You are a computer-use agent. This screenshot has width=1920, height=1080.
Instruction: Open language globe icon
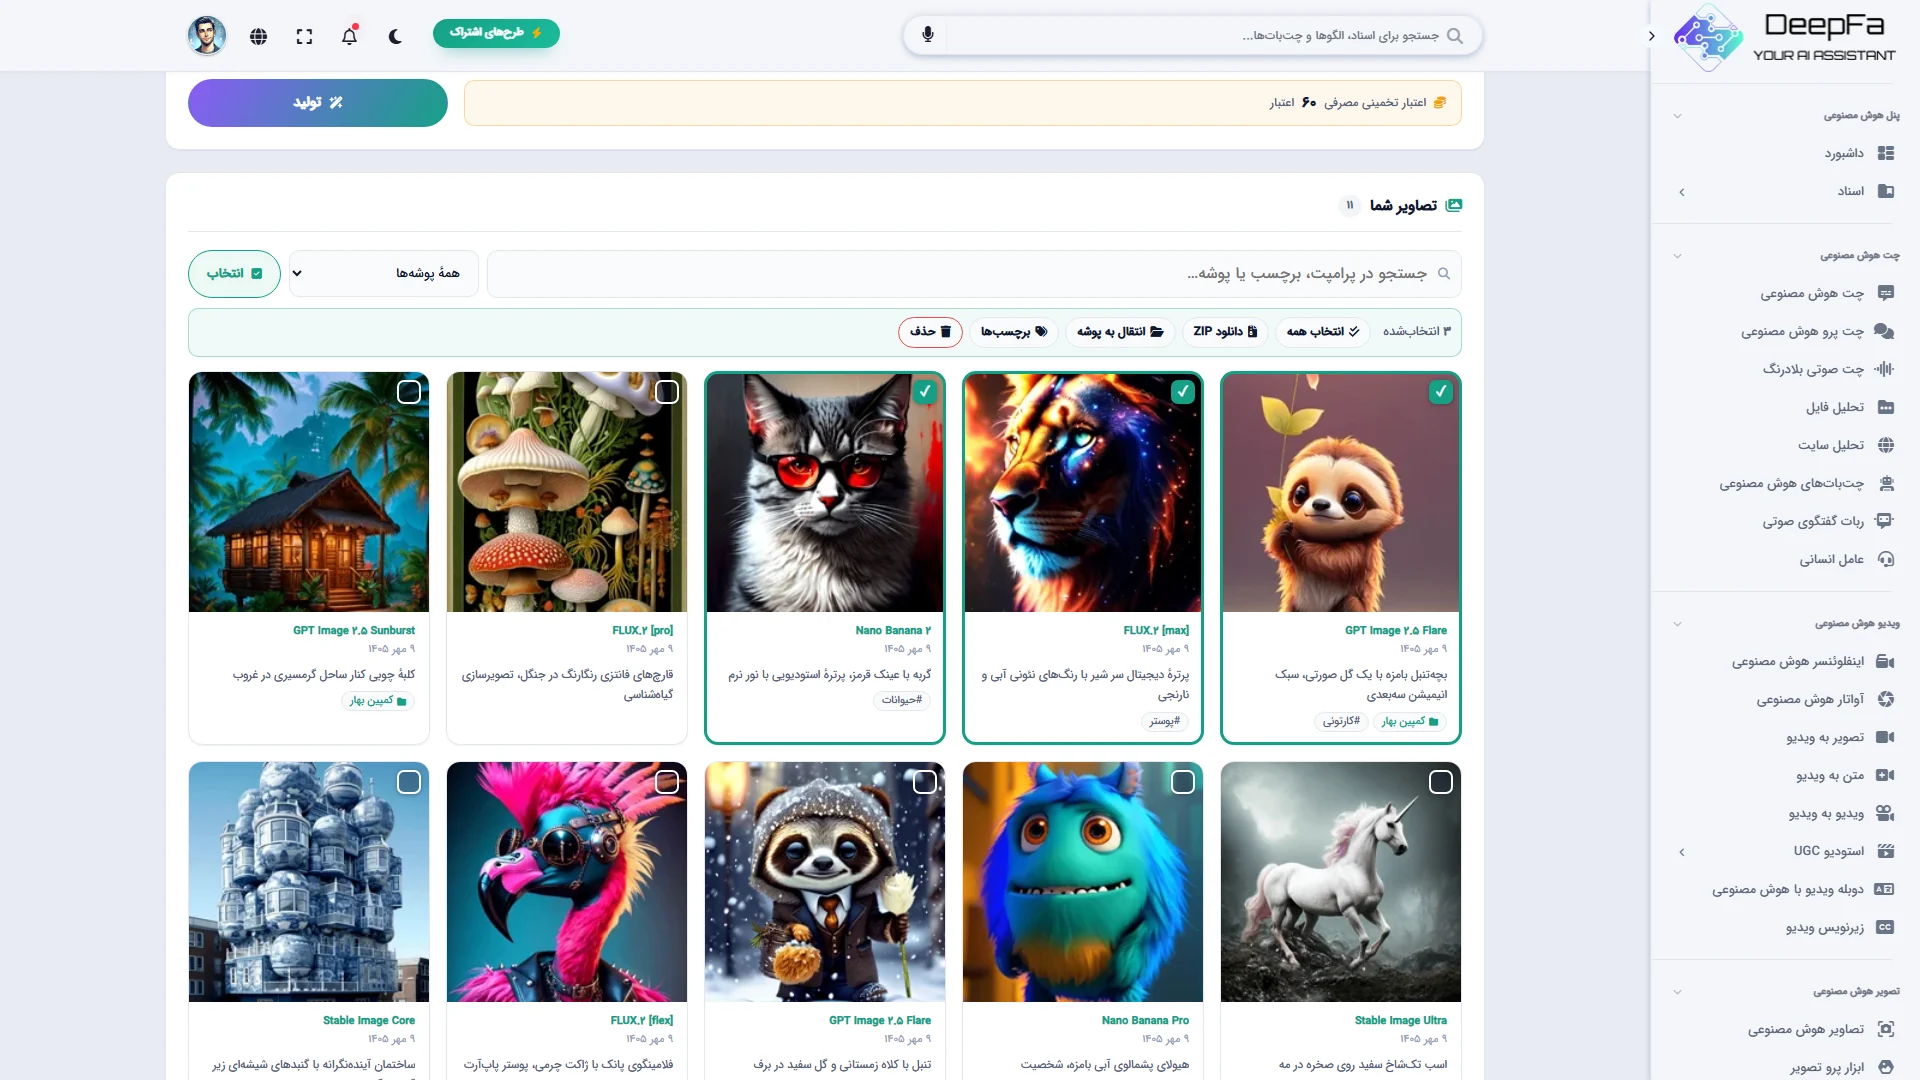coord(259,36)
